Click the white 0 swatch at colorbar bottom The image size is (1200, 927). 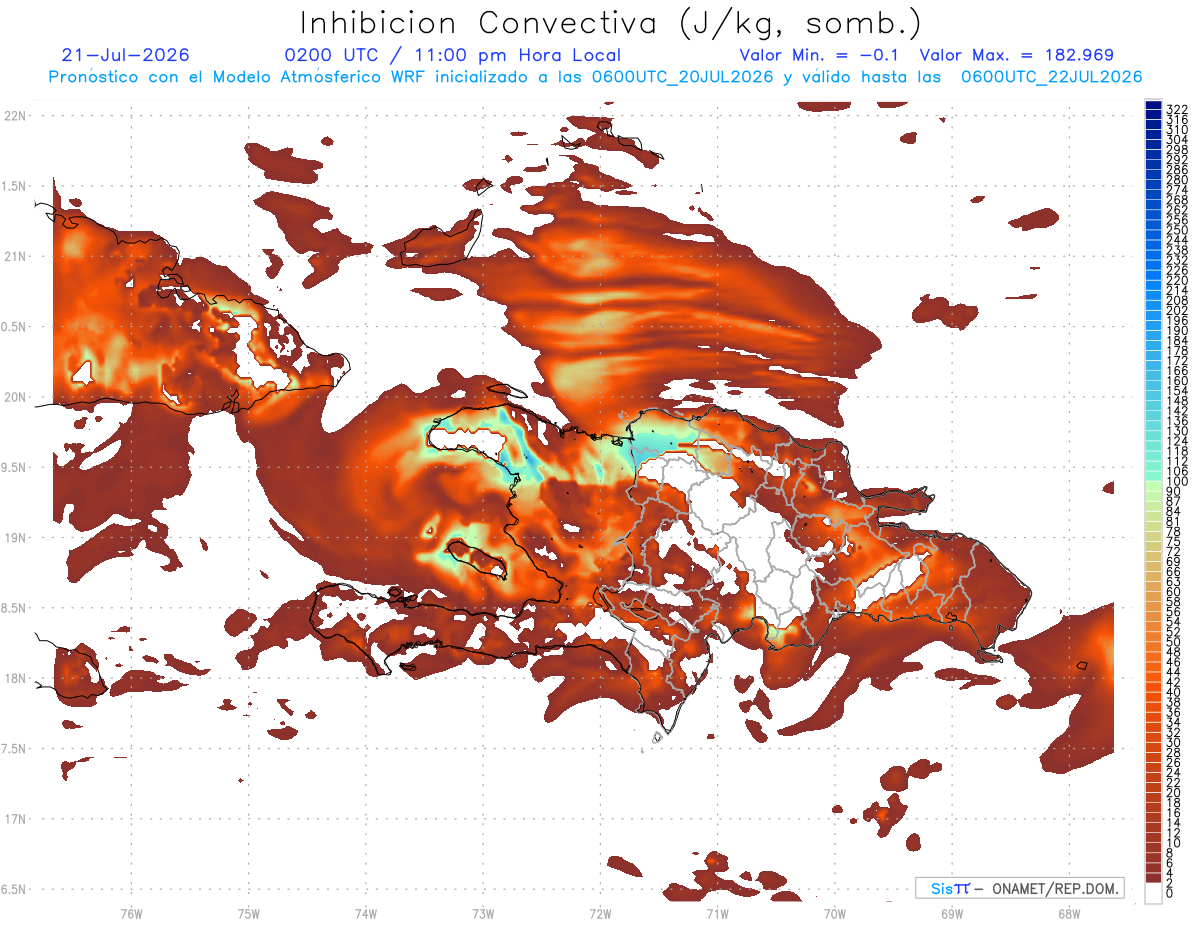[x=1154, y=891]
